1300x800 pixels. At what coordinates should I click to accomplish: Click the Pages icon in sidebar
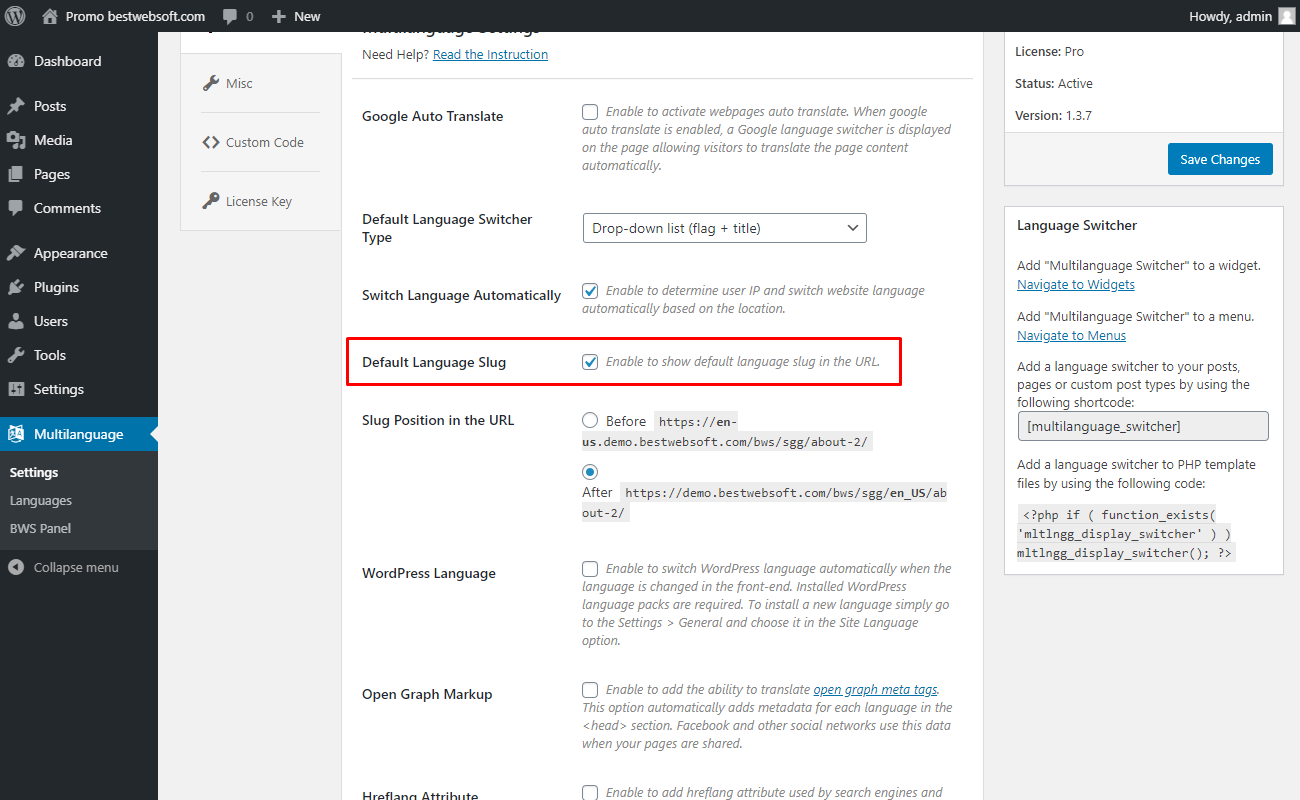16,174
